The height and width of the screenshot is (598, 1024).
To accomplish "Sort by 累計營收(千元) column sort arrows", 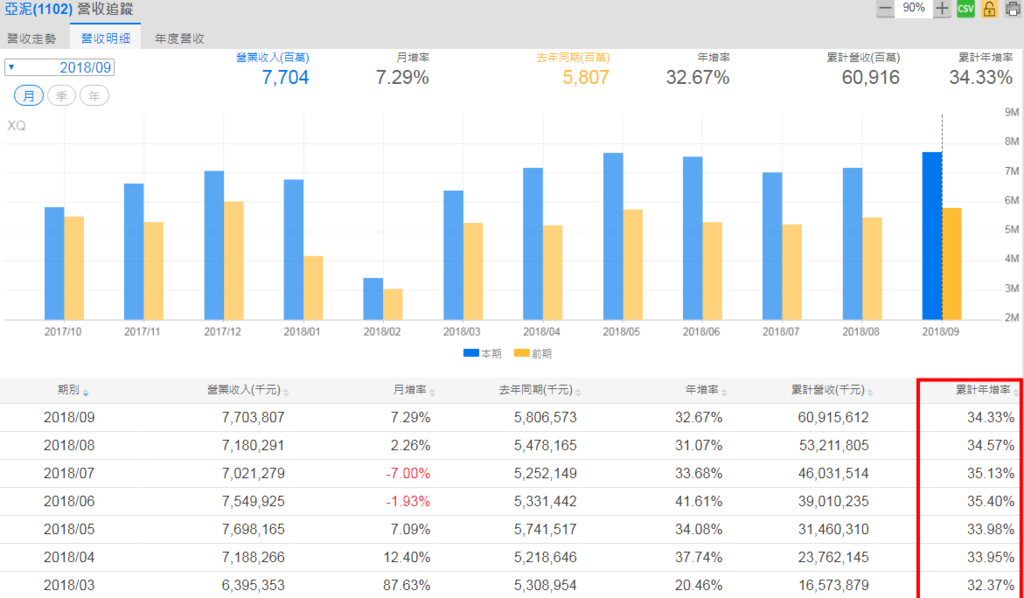I will [871, 392].
